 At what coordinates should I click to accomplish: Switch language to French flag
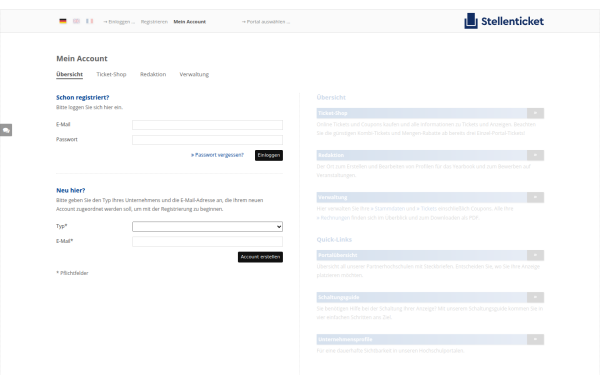tap(90, 21)
